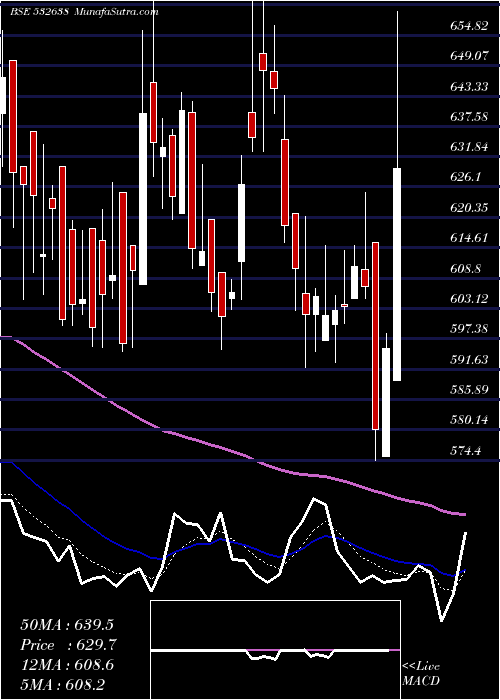
Task: Click the 580.14 price axis label
Action: (468, 420)
